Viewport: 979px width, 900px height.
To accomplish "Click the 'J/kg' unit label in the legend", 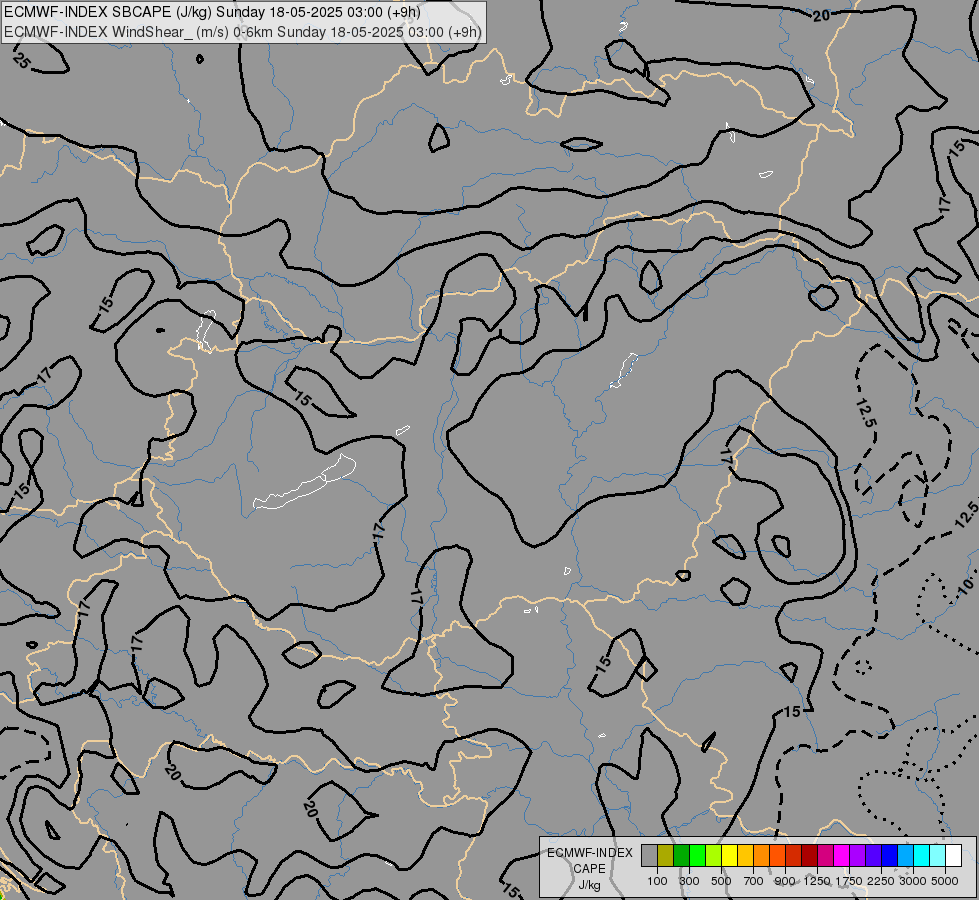I will (x=589, y=885).
